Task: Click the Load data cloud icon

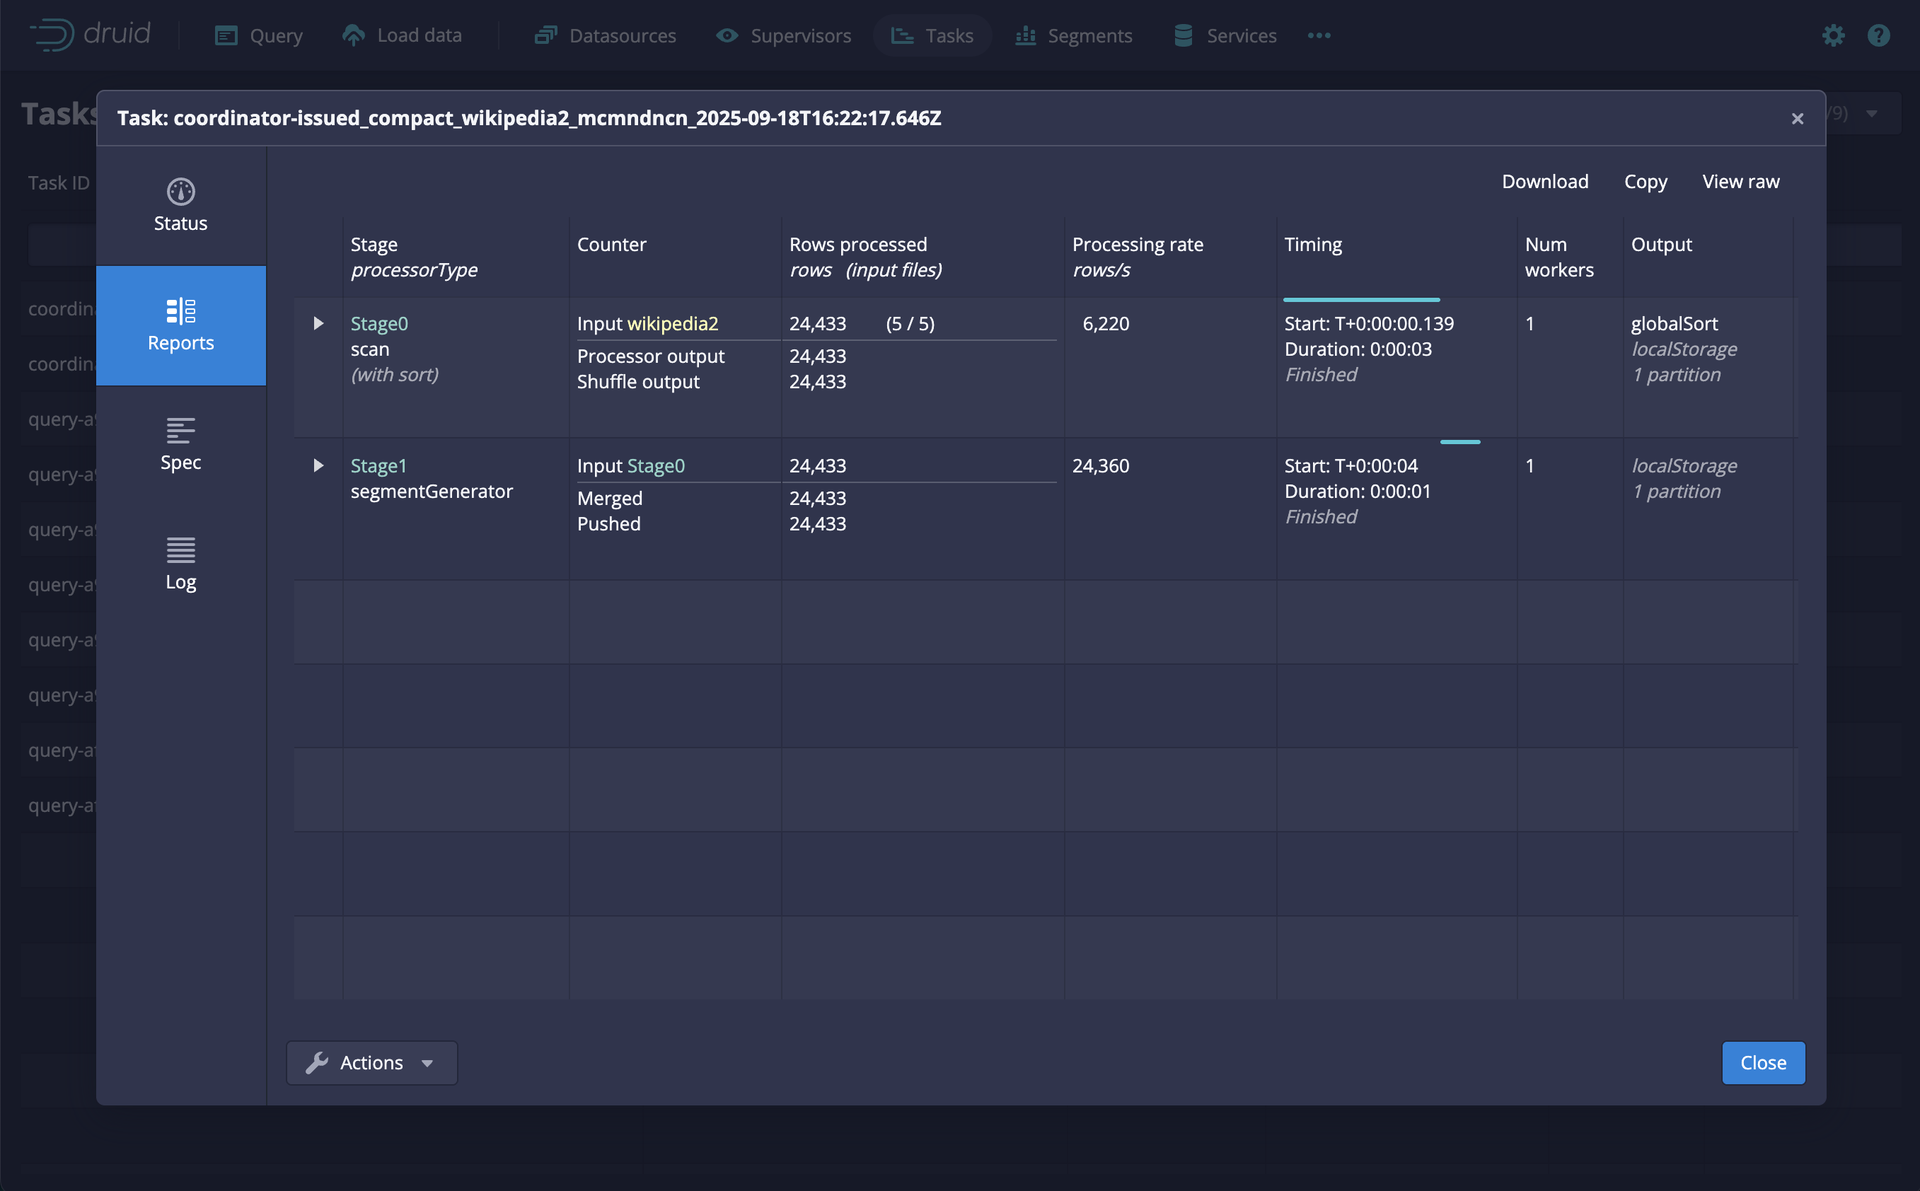Action: point(353,35)
